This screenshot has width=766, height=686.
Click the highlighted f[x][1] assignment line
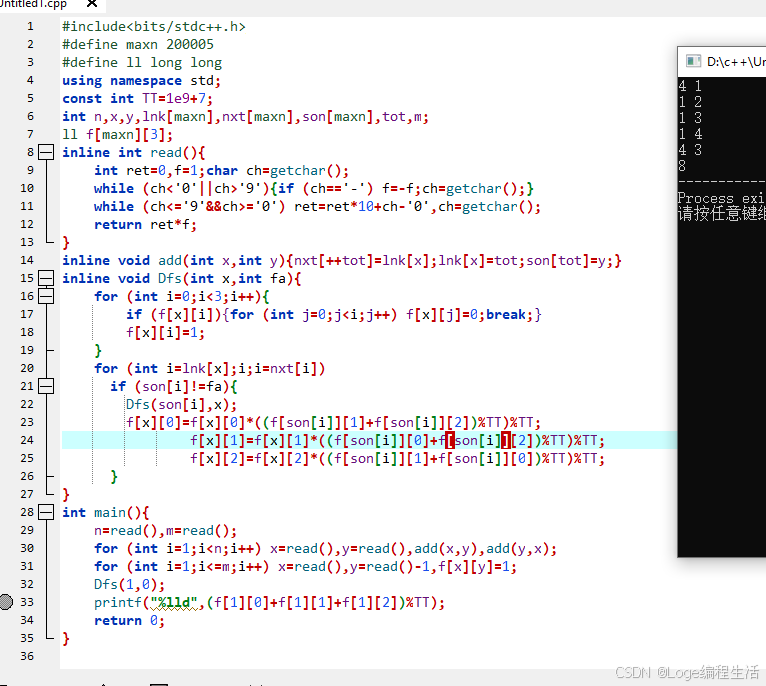pos(397,441)
